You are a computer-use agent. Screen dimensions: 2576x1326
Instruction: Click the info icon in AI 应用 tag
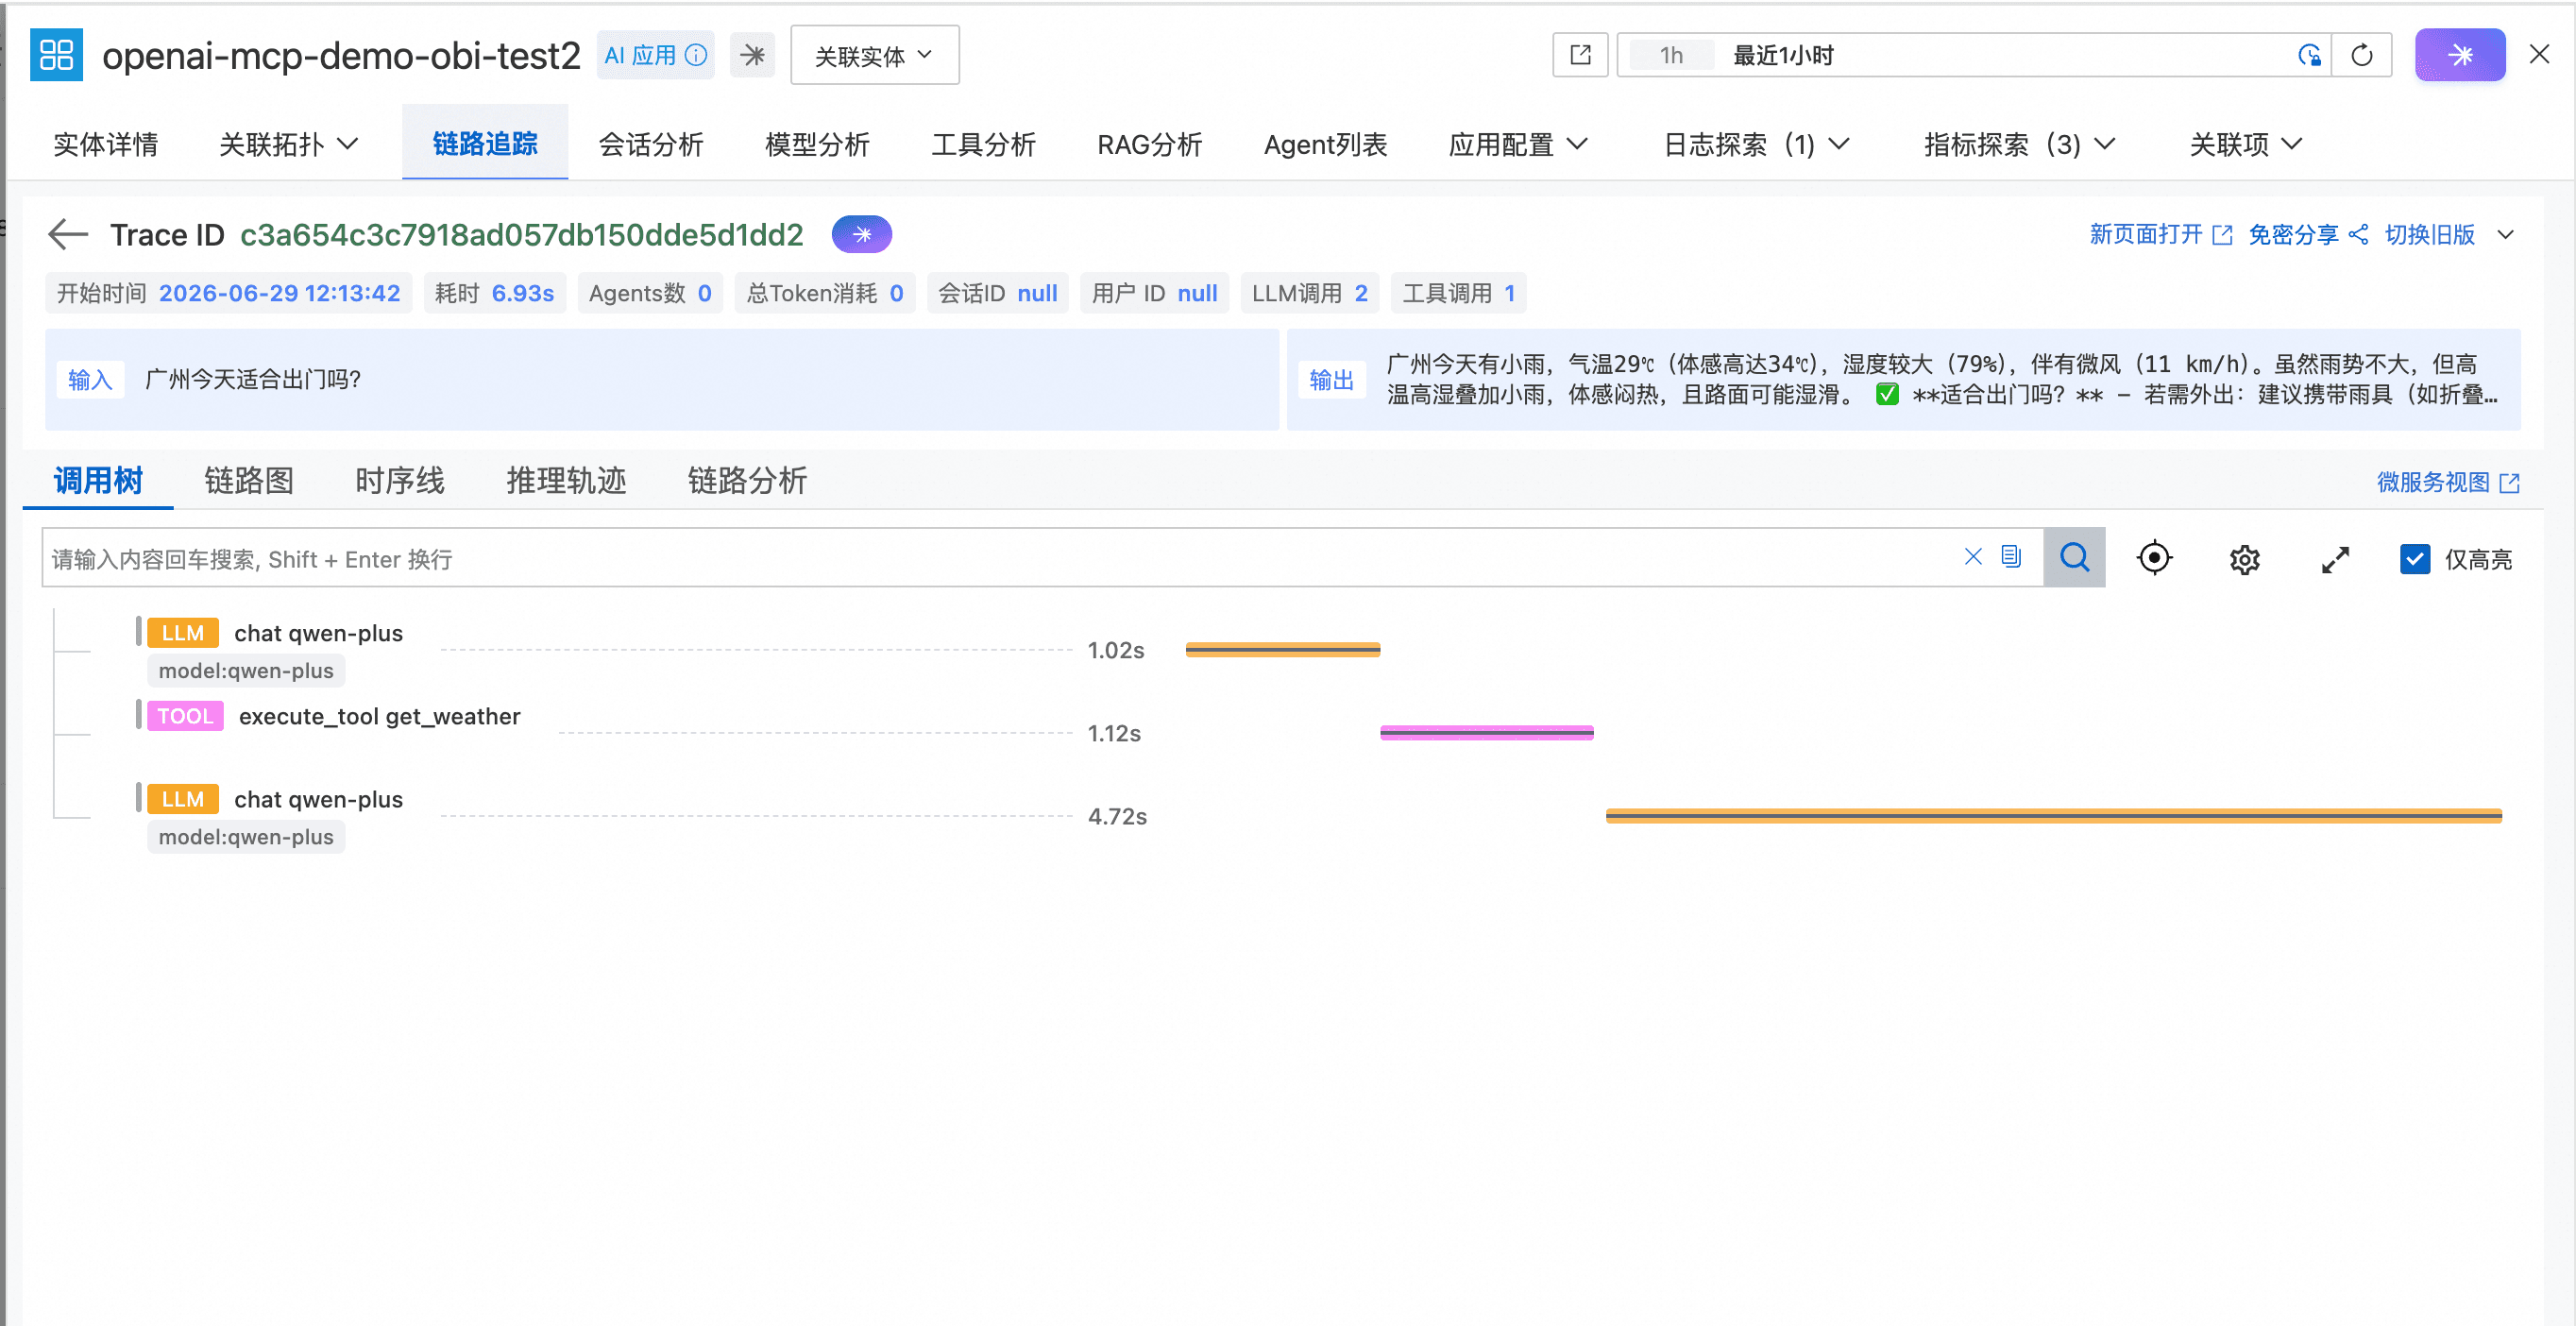pos(696,55)
